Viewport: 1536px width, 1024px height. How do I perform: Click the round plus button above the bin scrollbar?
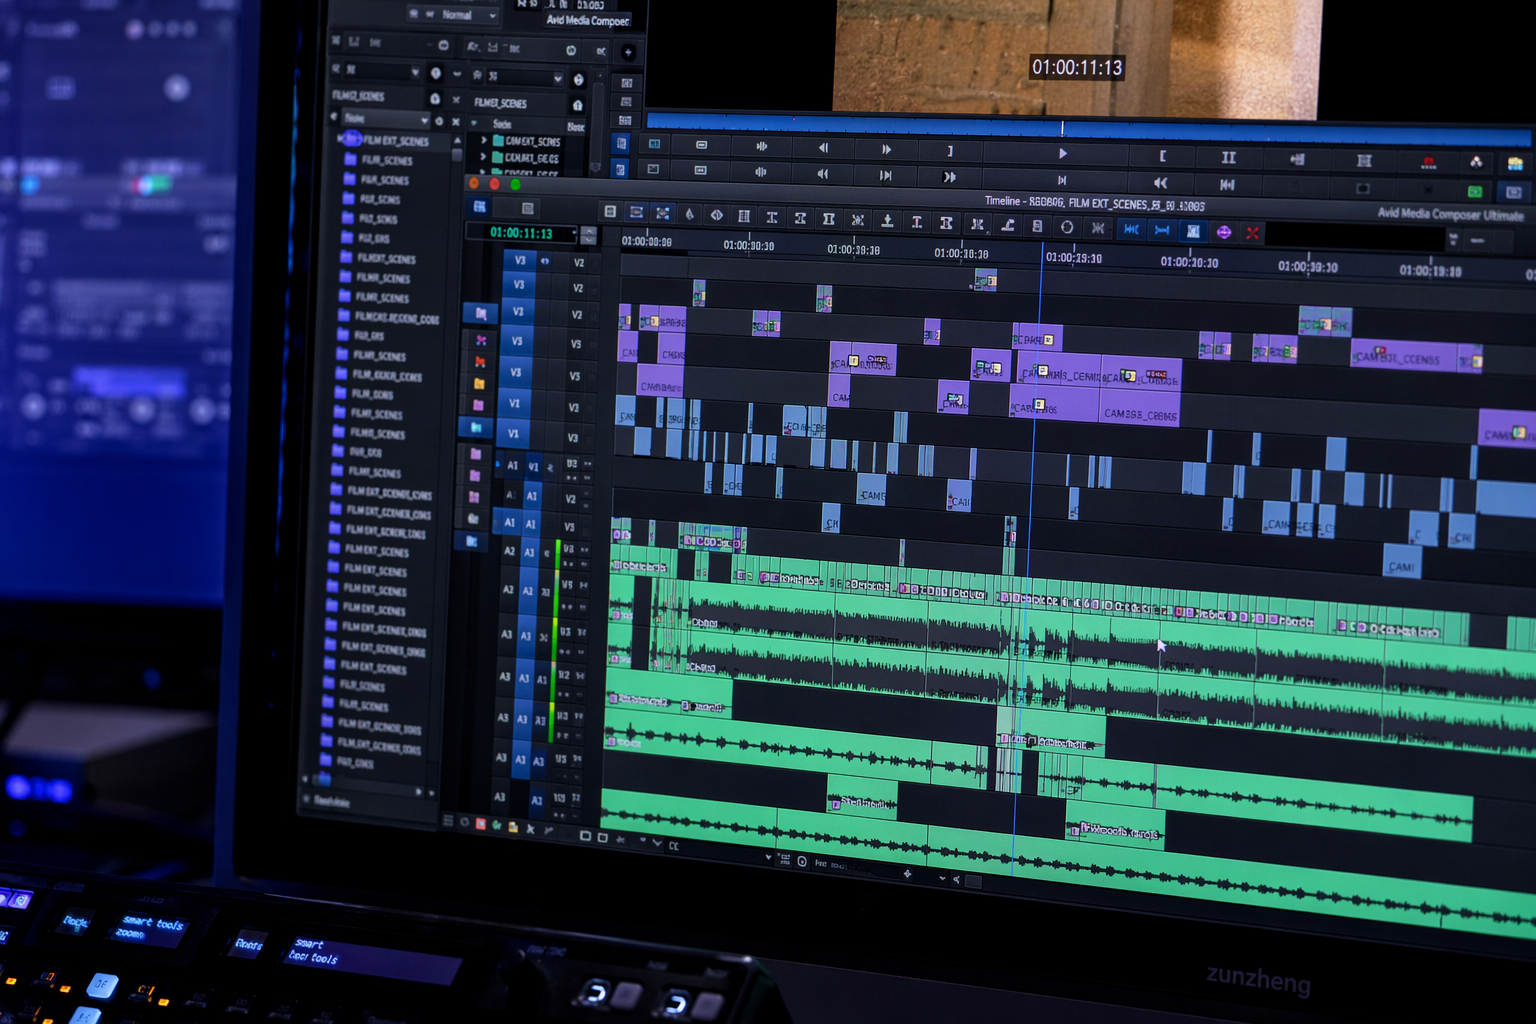pyautogui.click(x=628, y=52)
